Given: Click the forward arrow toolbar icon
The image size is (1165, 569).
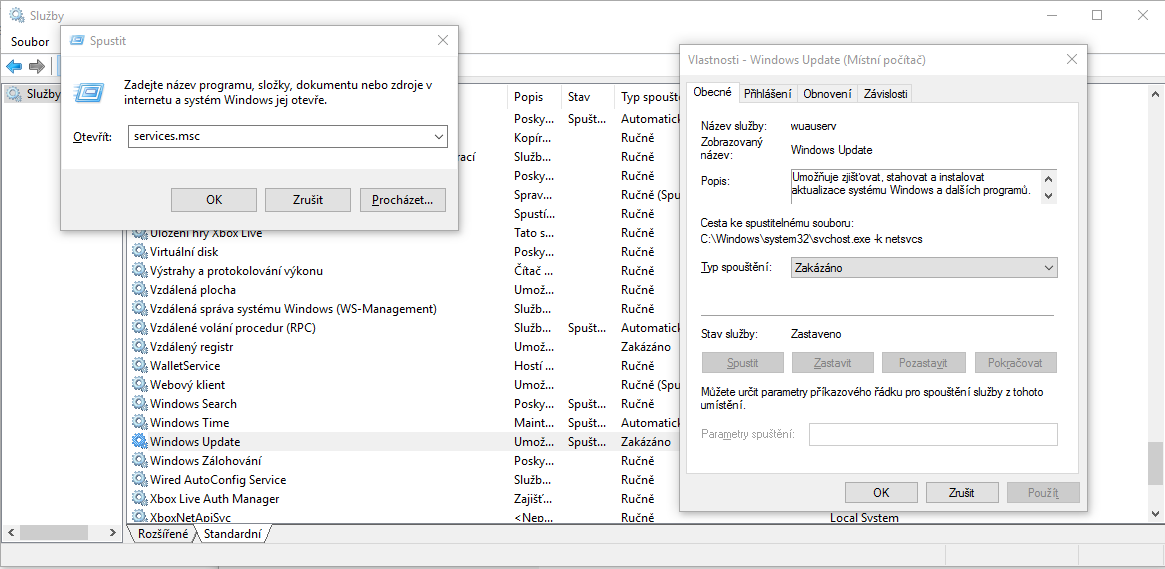Looking at the screenshot, I should coord(37,66).
